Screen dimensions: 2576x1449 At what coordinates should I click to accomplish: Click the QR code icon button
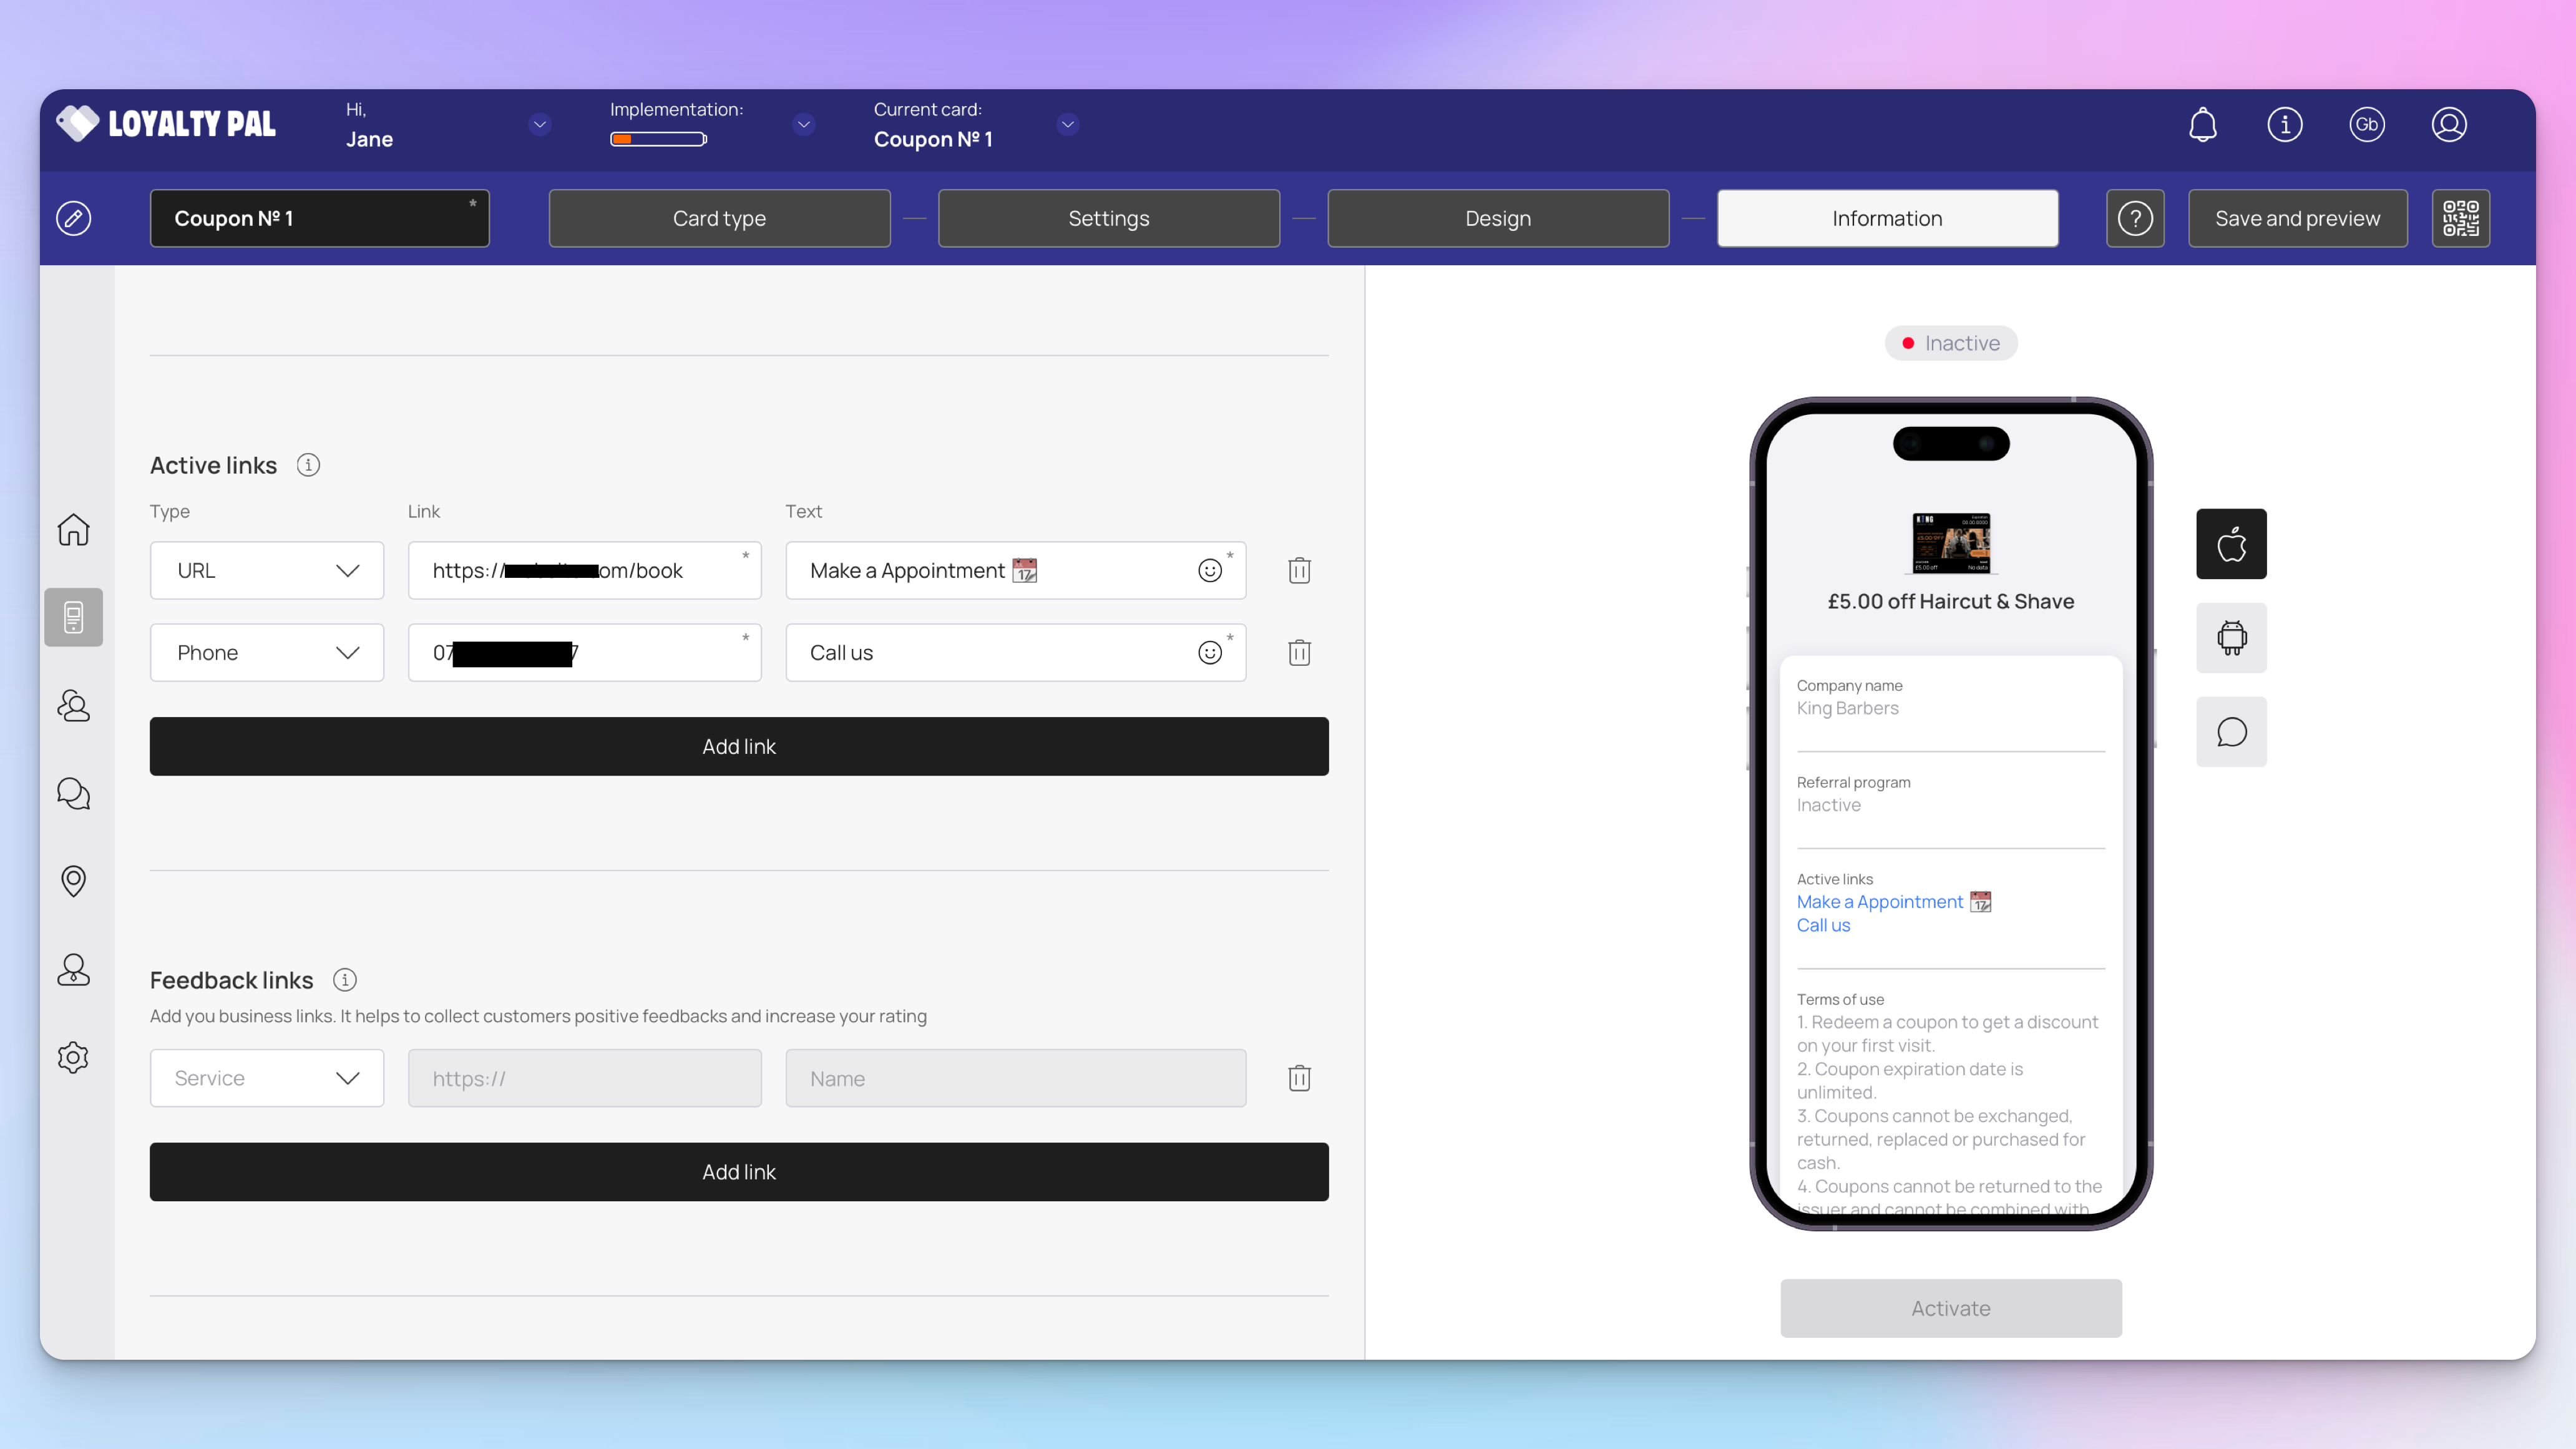tap(2460, 218)
